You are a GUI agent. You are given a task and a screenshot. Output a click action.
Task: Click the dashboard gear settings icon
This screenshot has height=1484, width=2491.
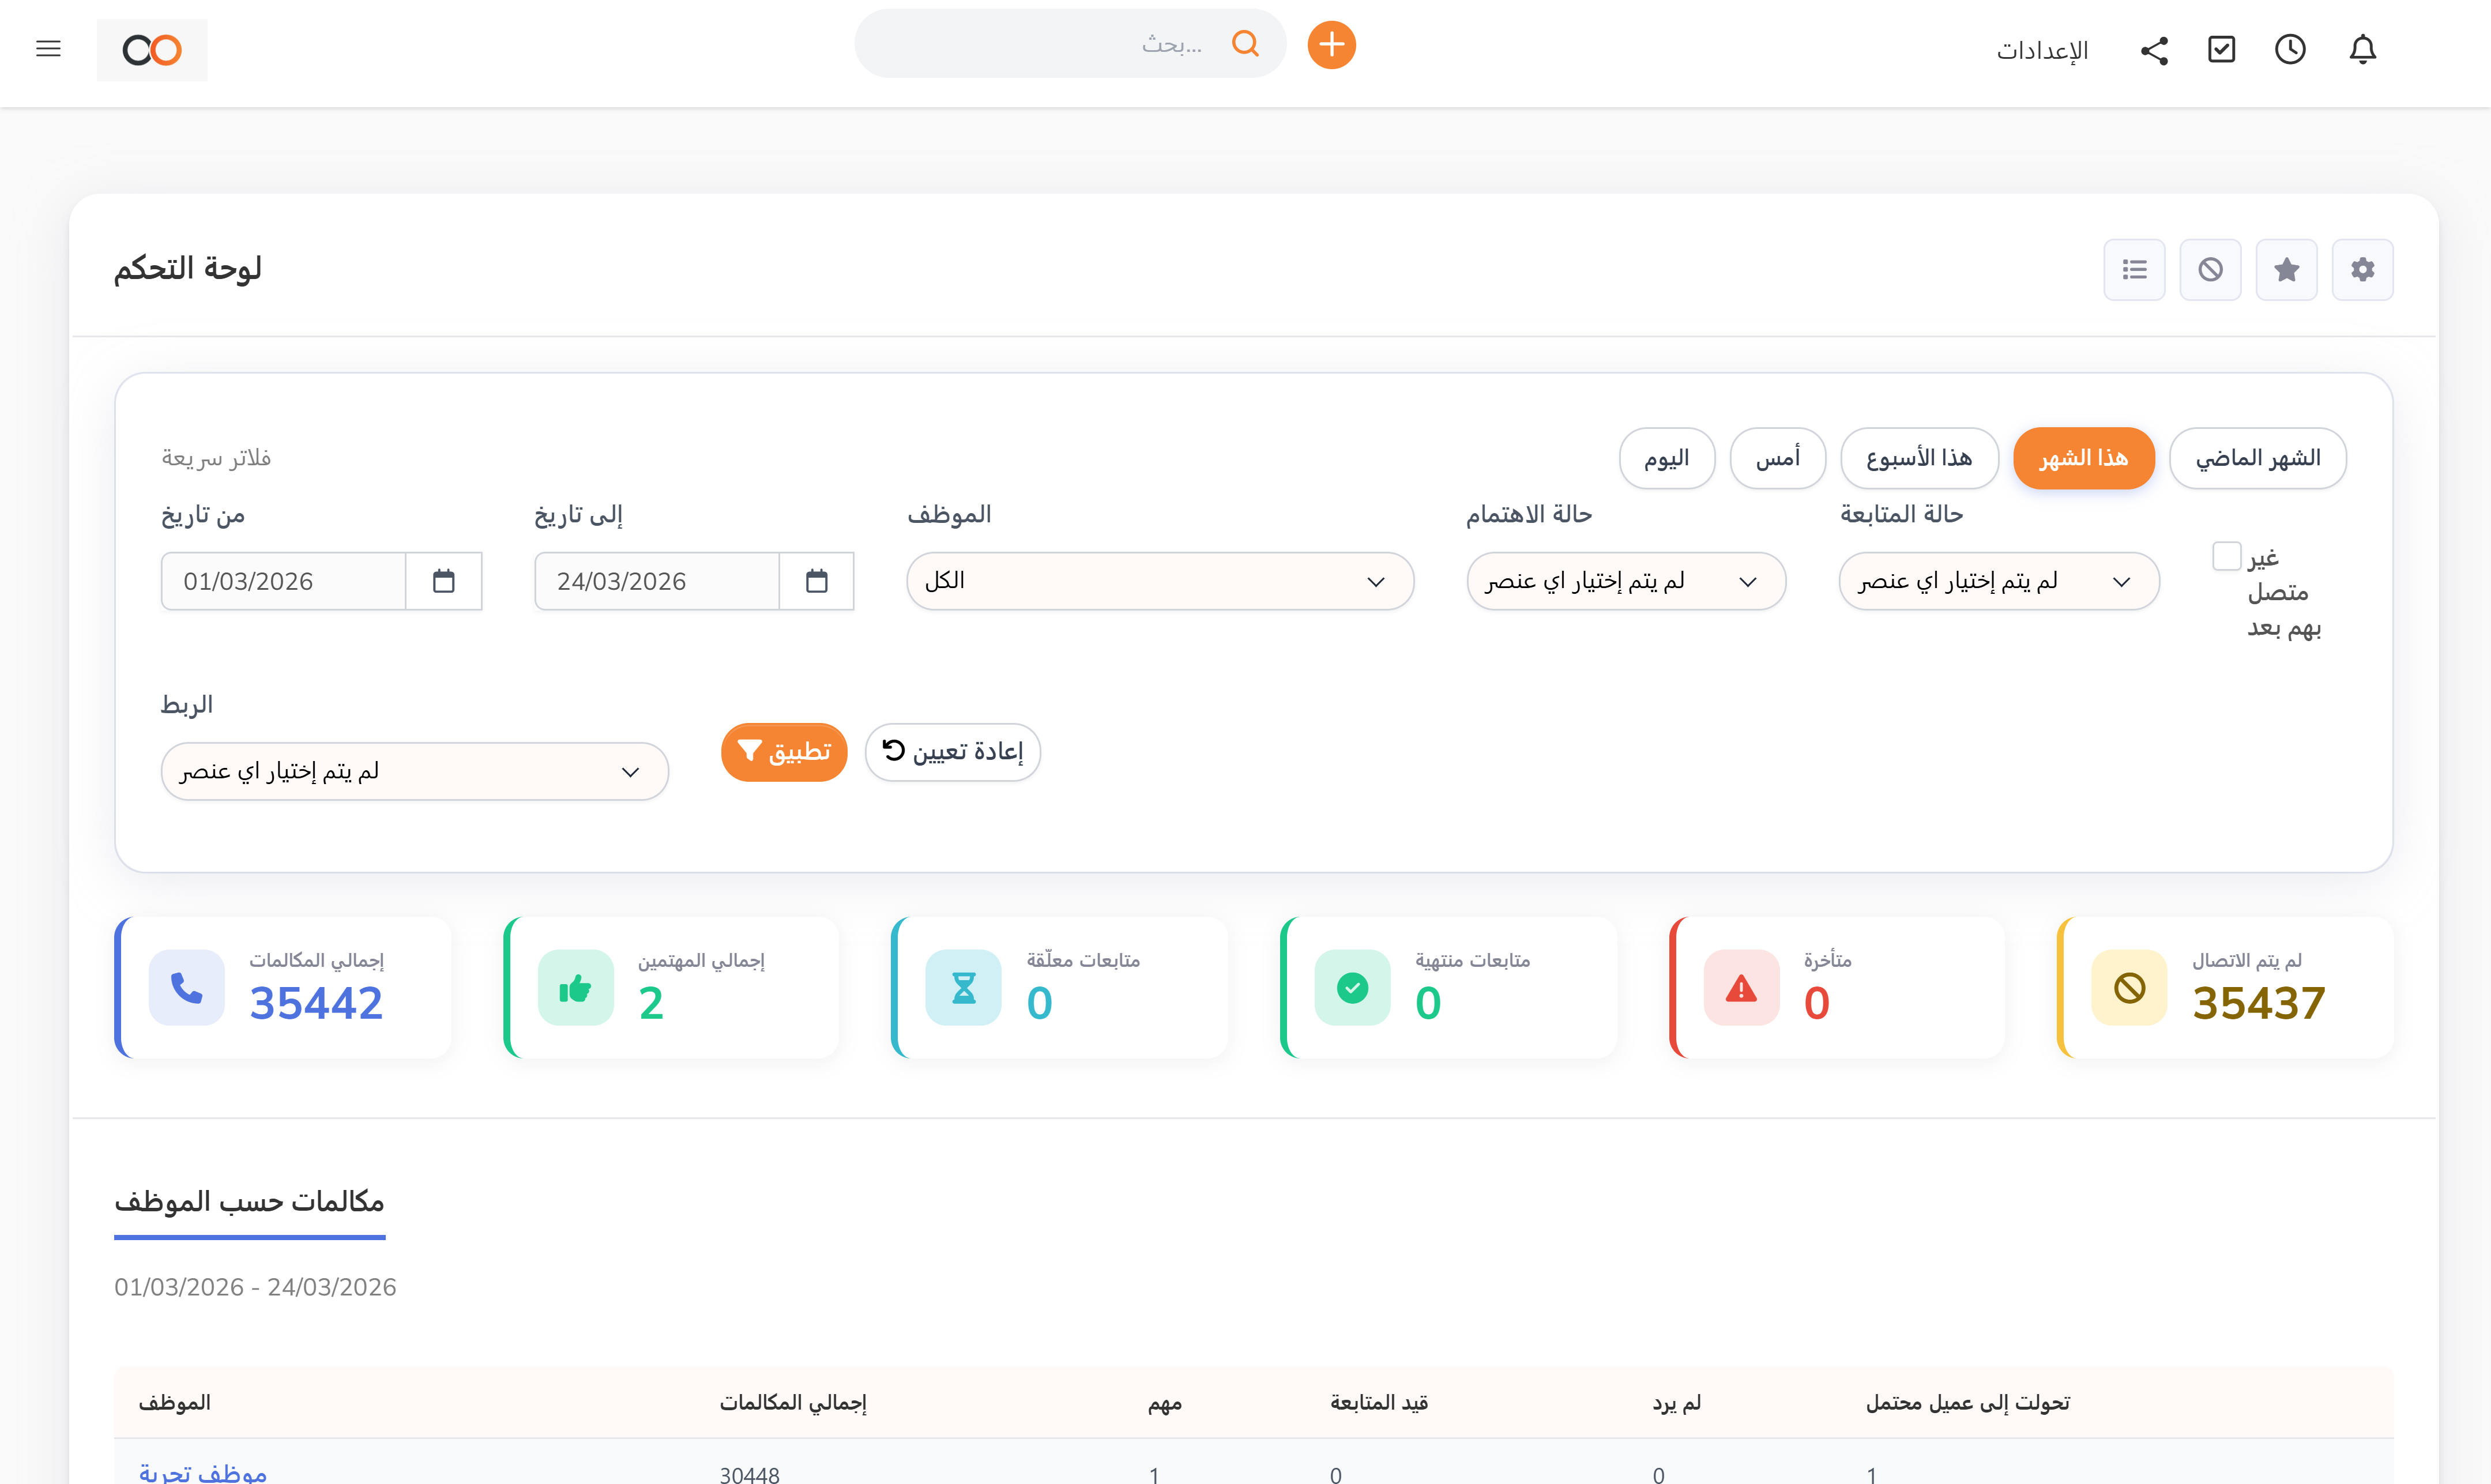tap(2363, 268)
